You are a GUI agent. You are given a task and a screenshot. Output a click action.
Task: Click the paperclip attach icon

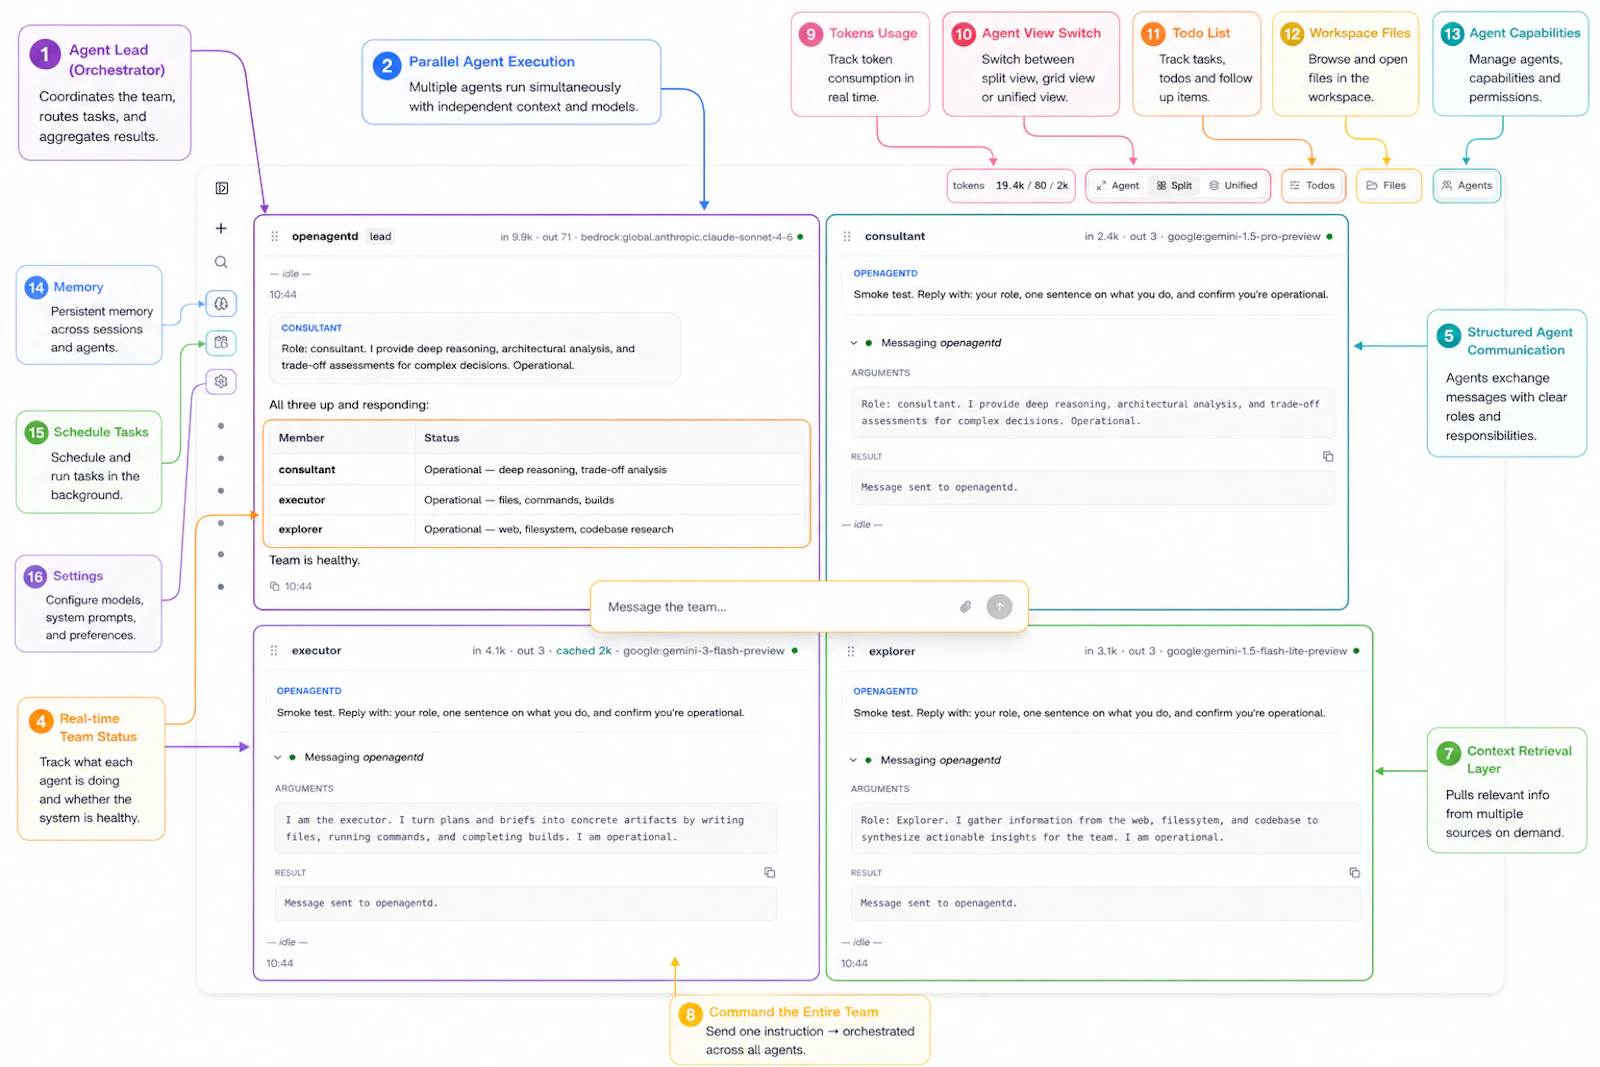click(x=966, y=607)
